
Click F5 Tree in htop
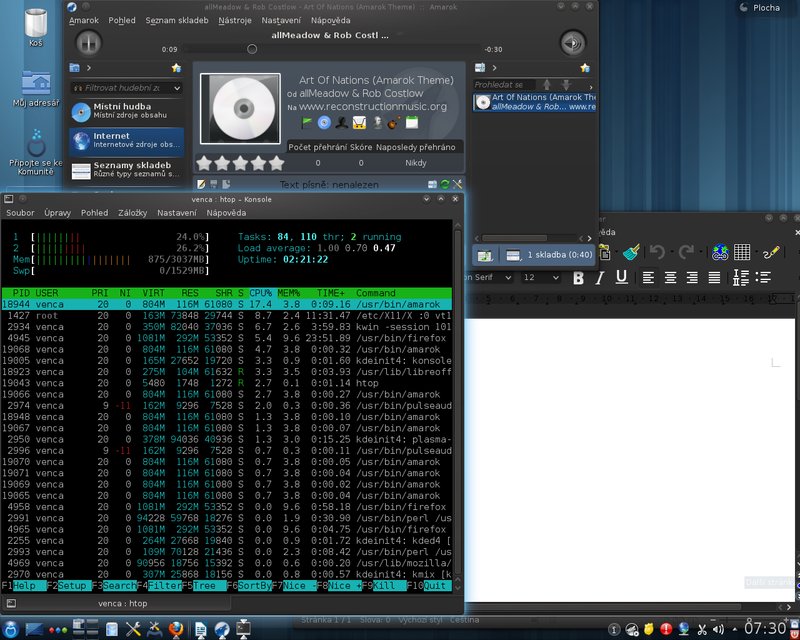click(x=204, y=585)
